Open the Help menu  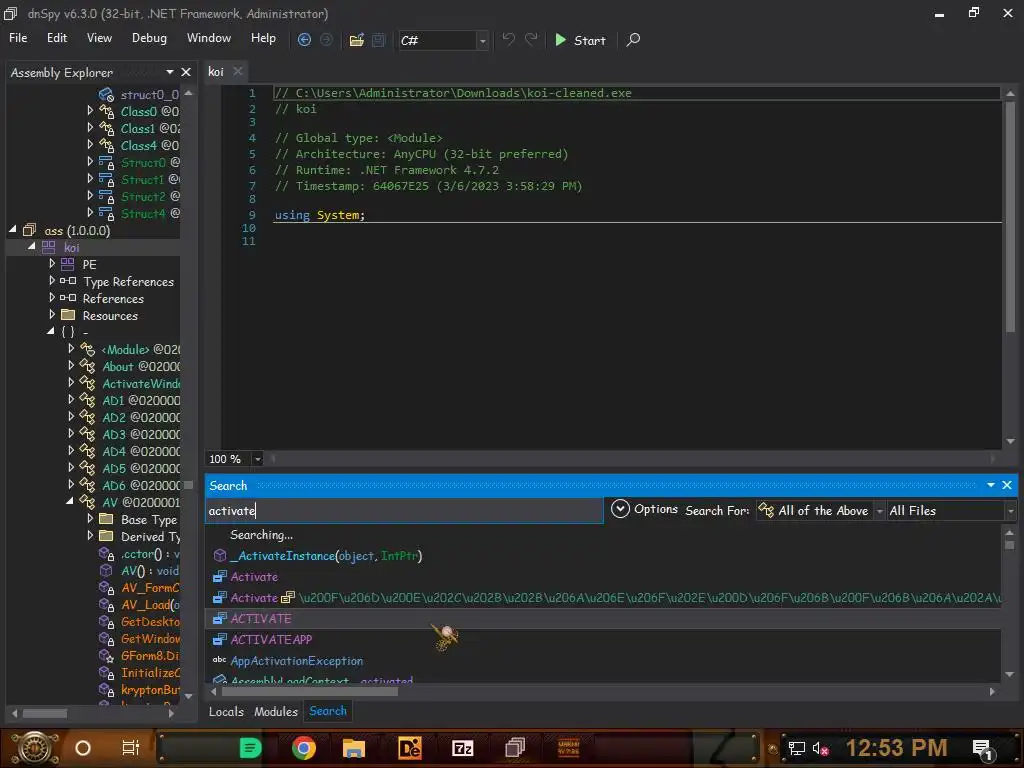263,38
